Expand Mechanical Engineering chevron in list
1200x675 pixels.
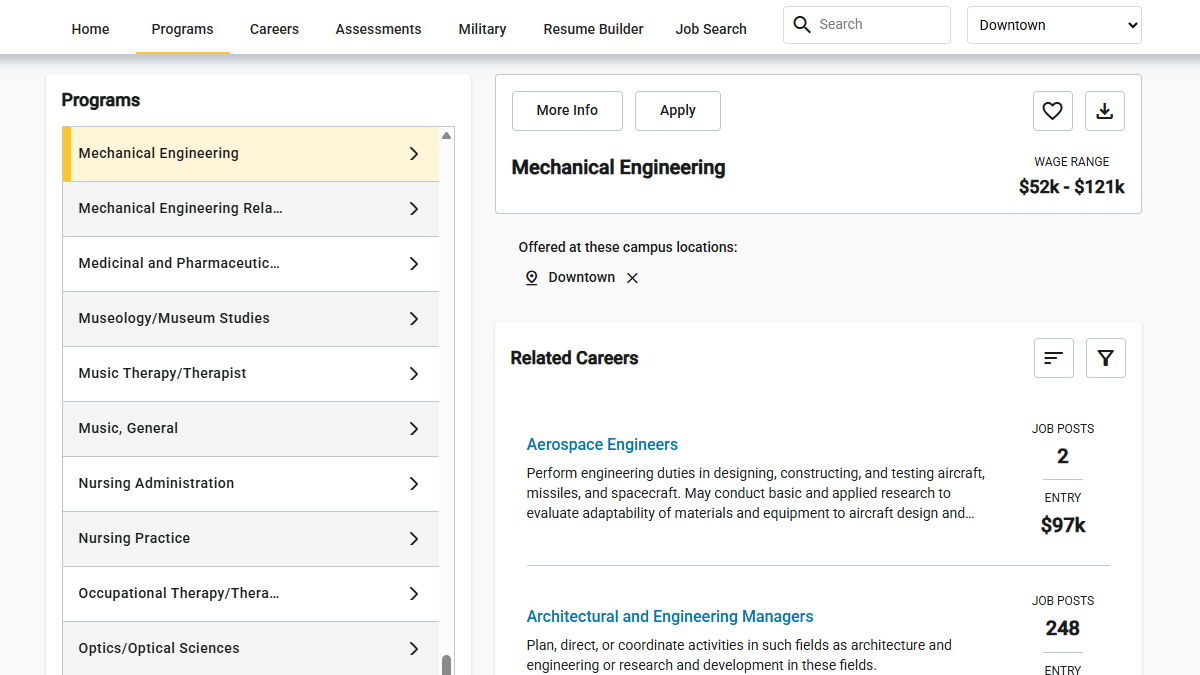point(414,154)
